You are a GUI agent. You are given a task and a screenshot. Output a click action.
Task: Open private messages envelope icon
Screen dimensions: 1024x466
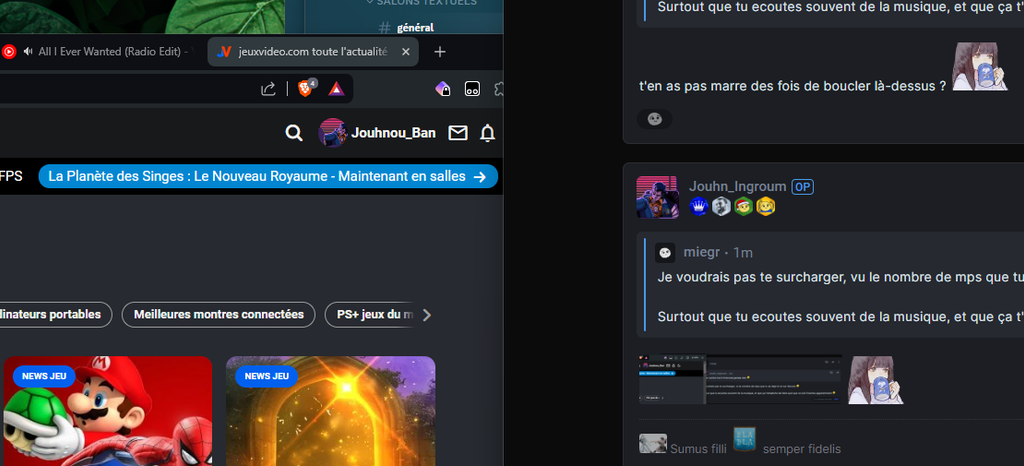(x=458, y=133)
